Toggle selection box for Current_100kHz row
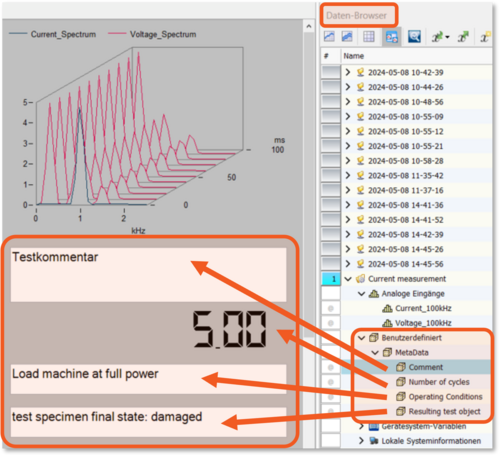The width and height of the screenshot is (500, 456). coord(331,308)
